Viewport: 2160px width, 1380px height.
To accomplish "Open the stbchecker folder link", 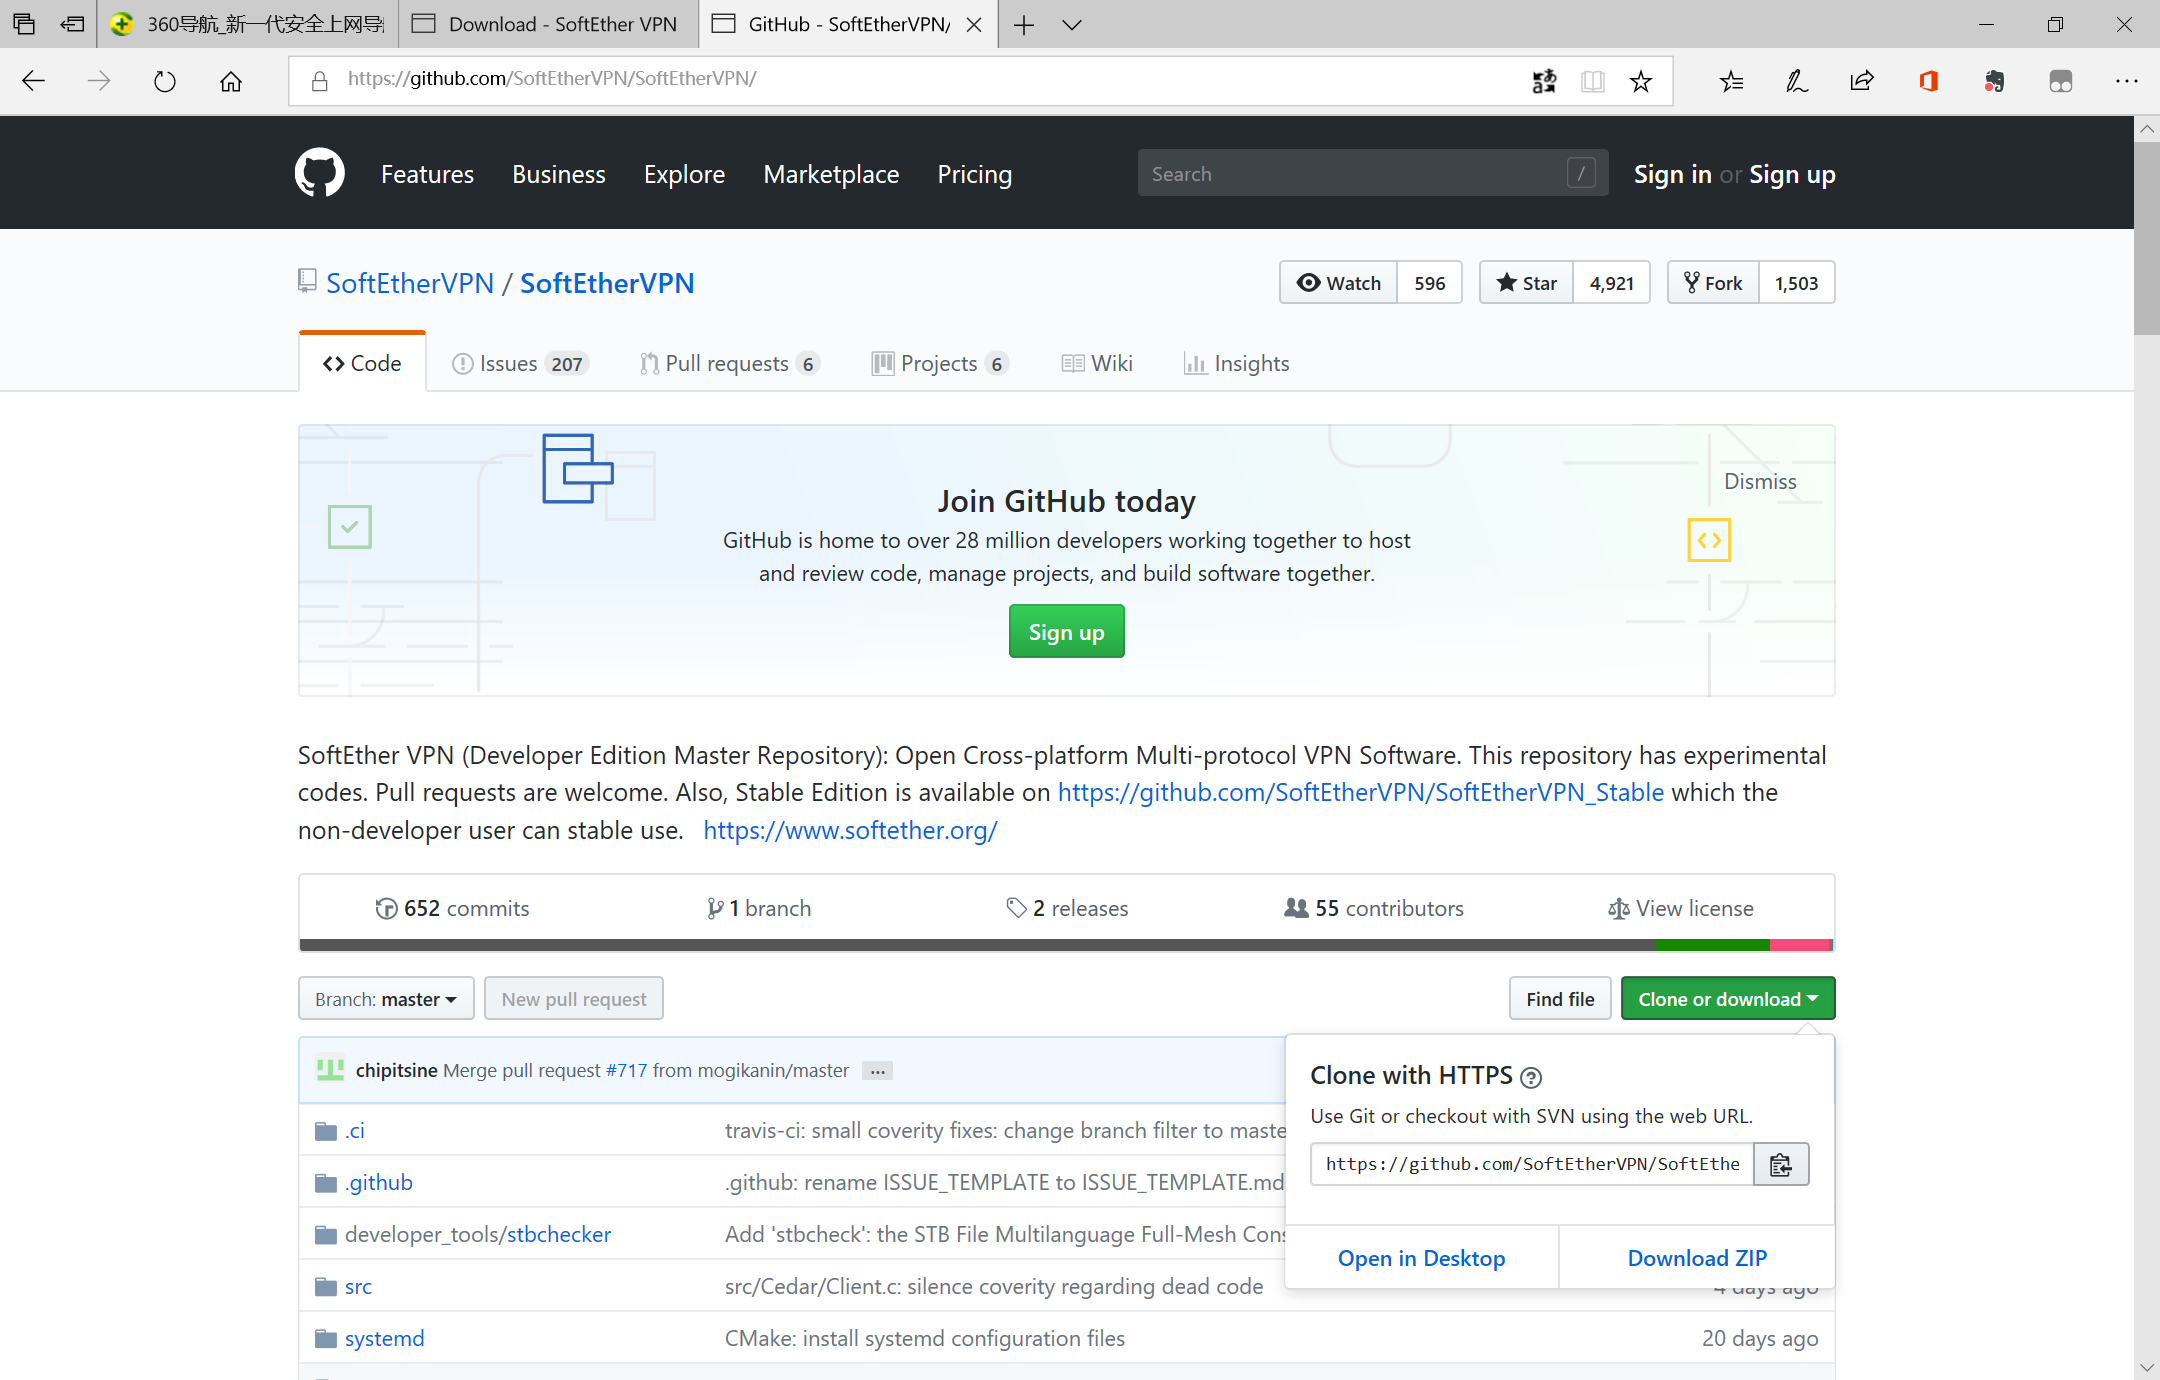I will (x=559, y=1234).
